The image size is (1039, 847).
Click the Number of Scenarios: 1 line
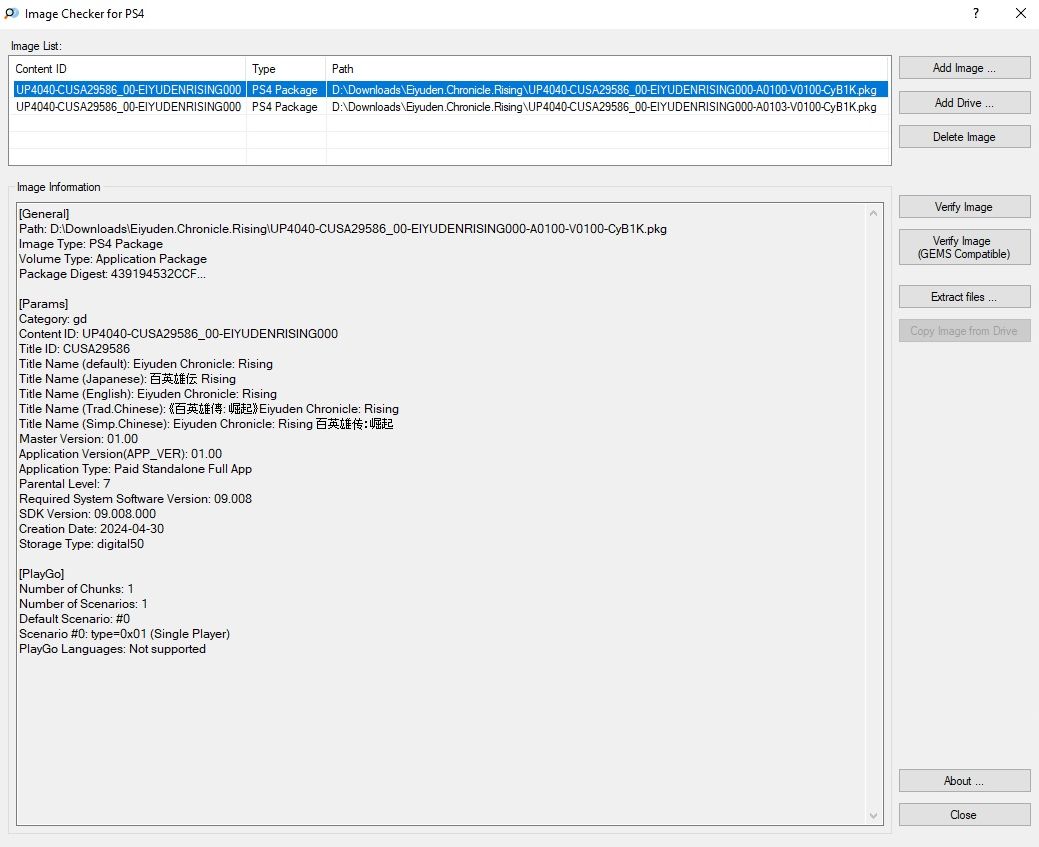coord(83,604)
